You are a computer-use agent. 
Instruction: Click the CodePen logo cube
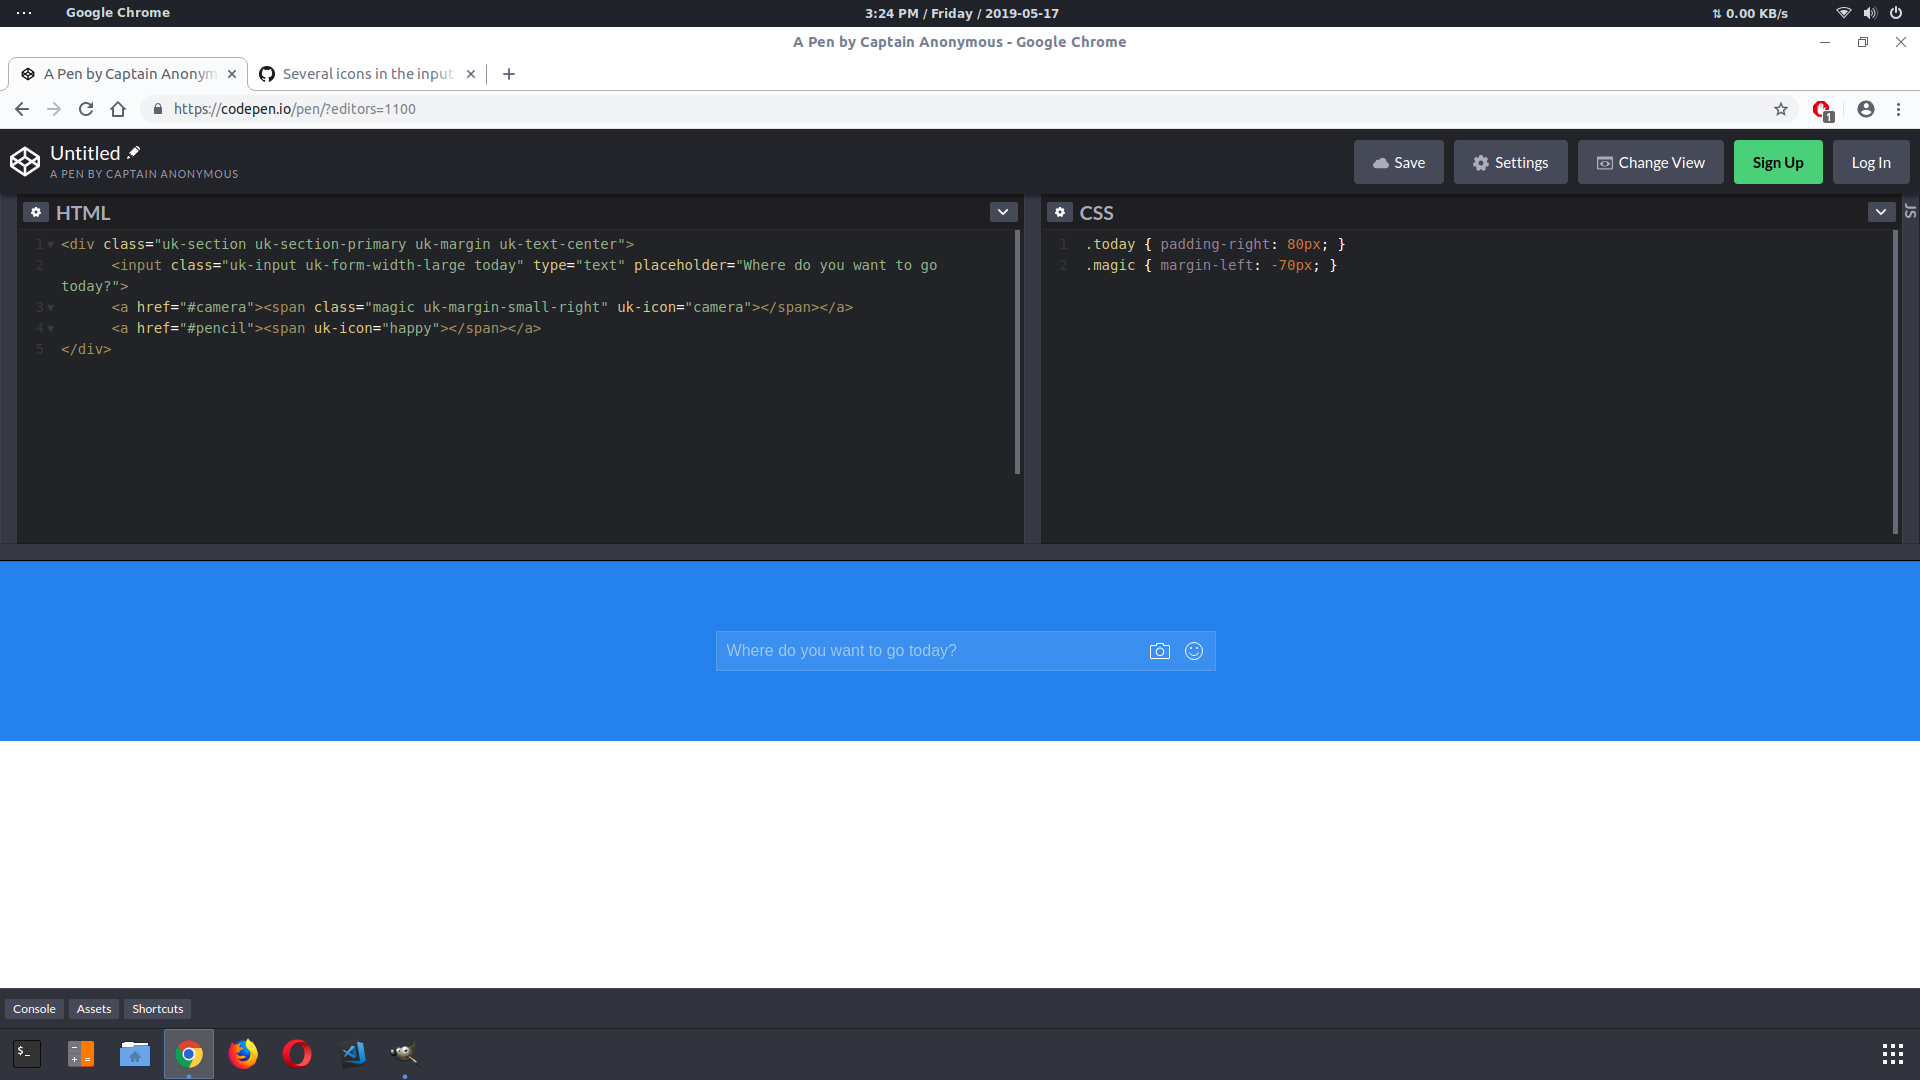tap(25, 161)
